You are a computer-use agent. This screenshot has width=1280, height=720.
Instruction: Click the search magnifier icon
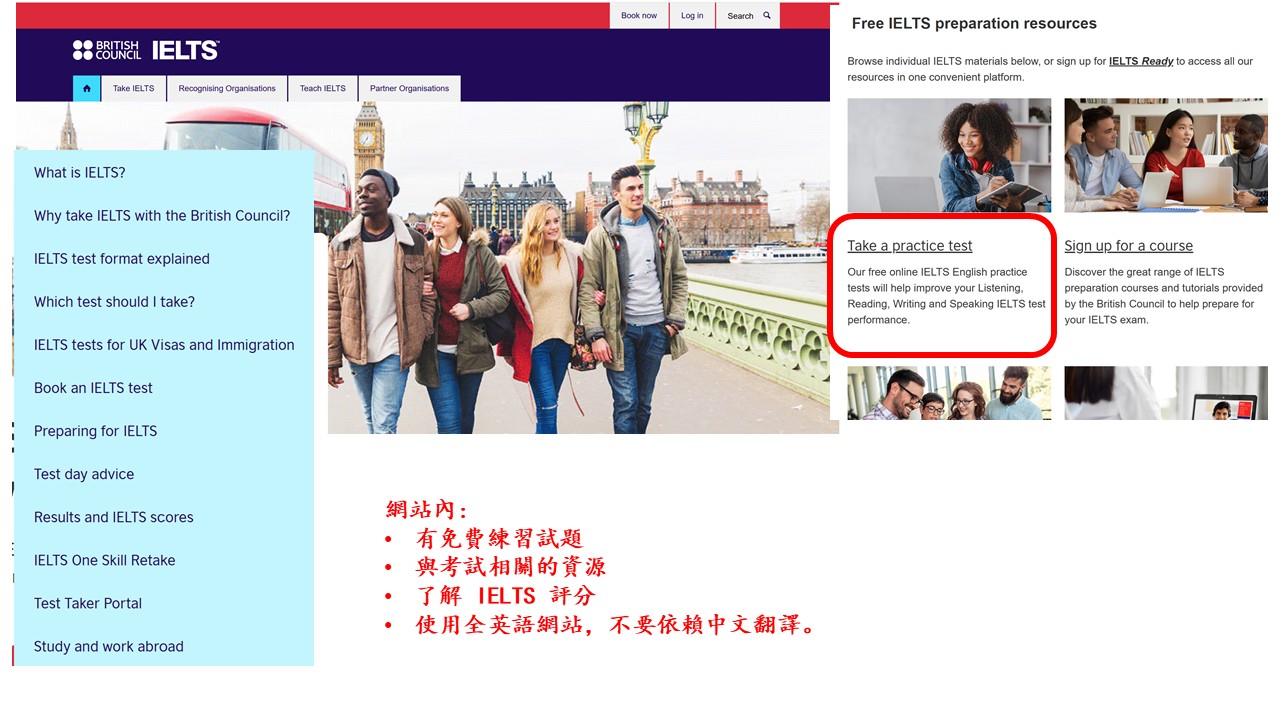coord(767,16)
